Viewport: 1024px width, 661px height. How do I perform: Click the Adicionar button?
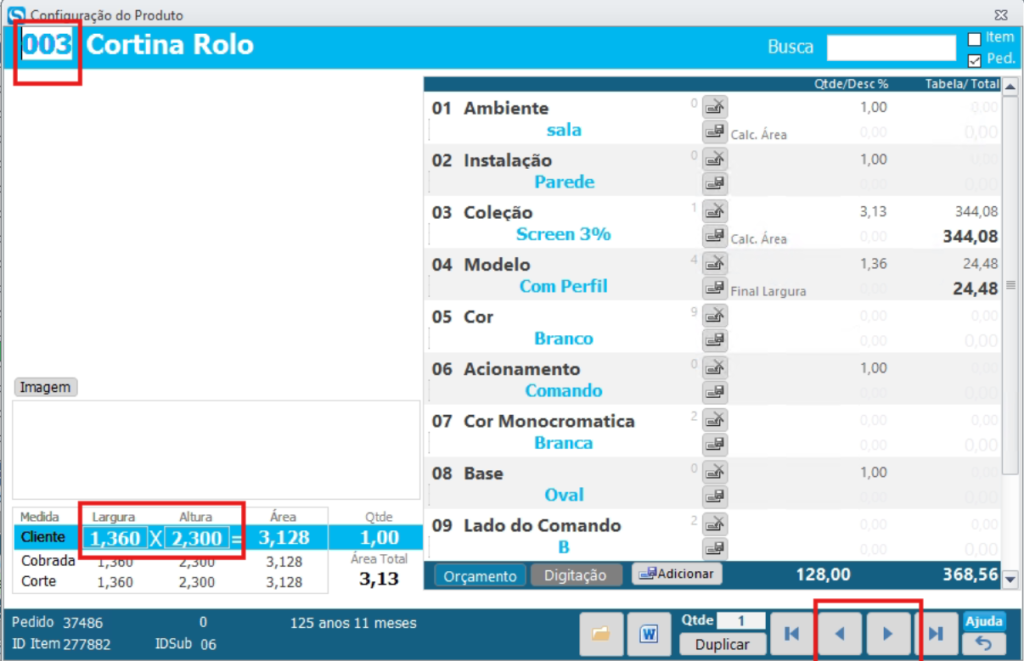coord(677,574)
